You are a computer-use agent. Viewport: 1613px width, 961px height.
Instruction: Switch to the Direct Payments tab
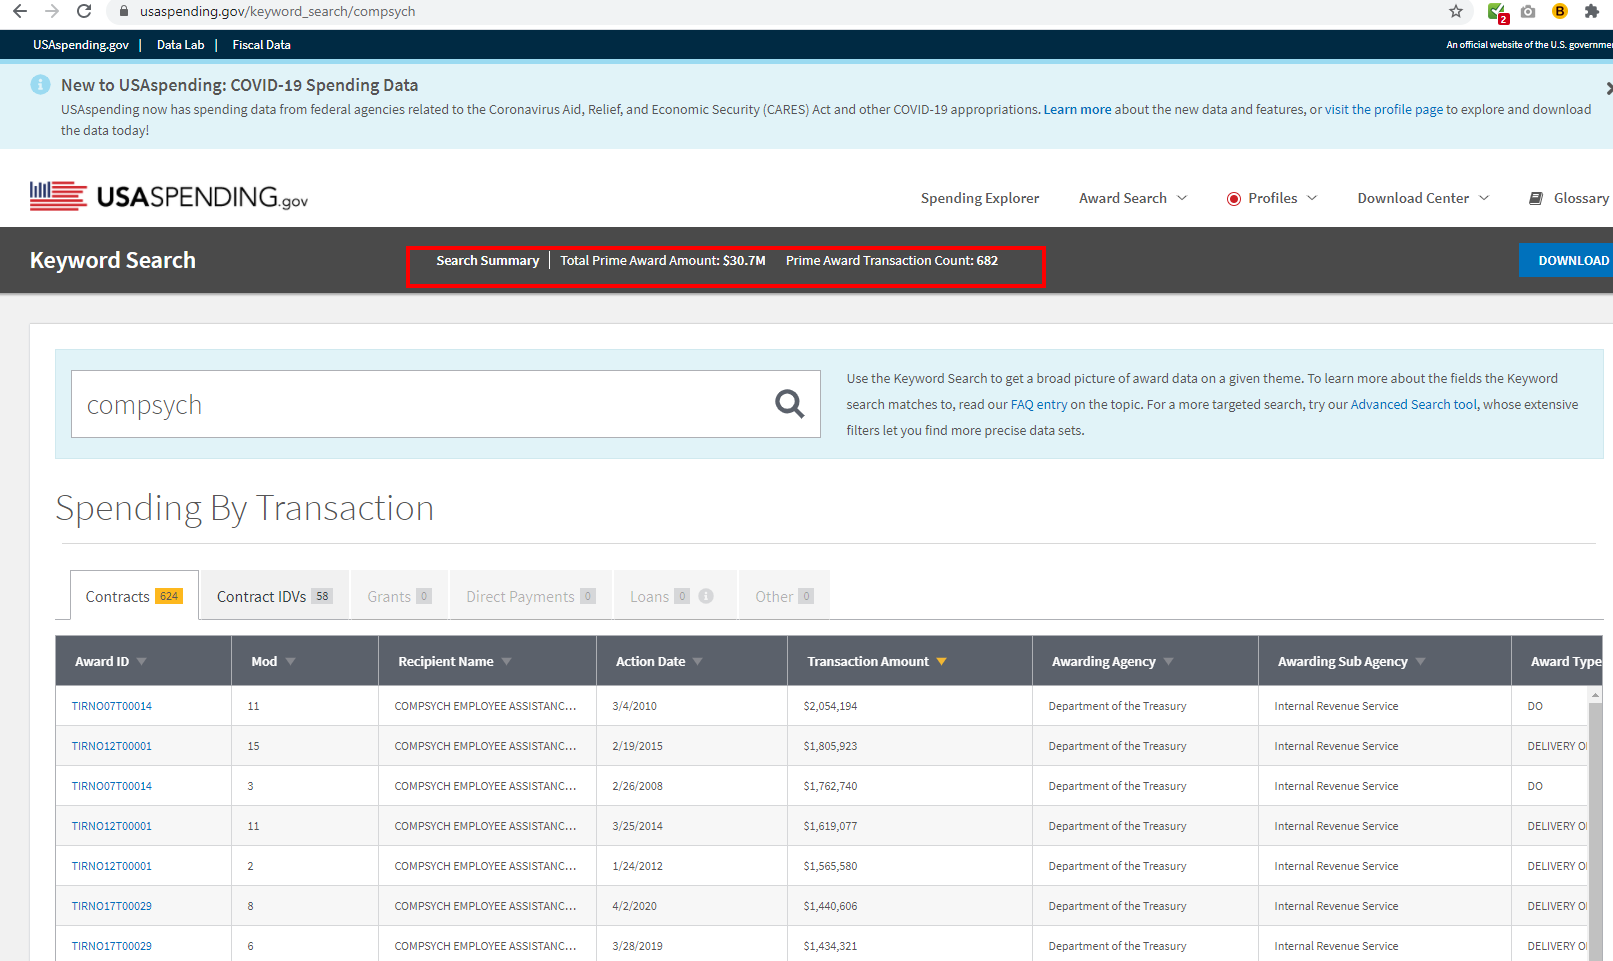530,596
